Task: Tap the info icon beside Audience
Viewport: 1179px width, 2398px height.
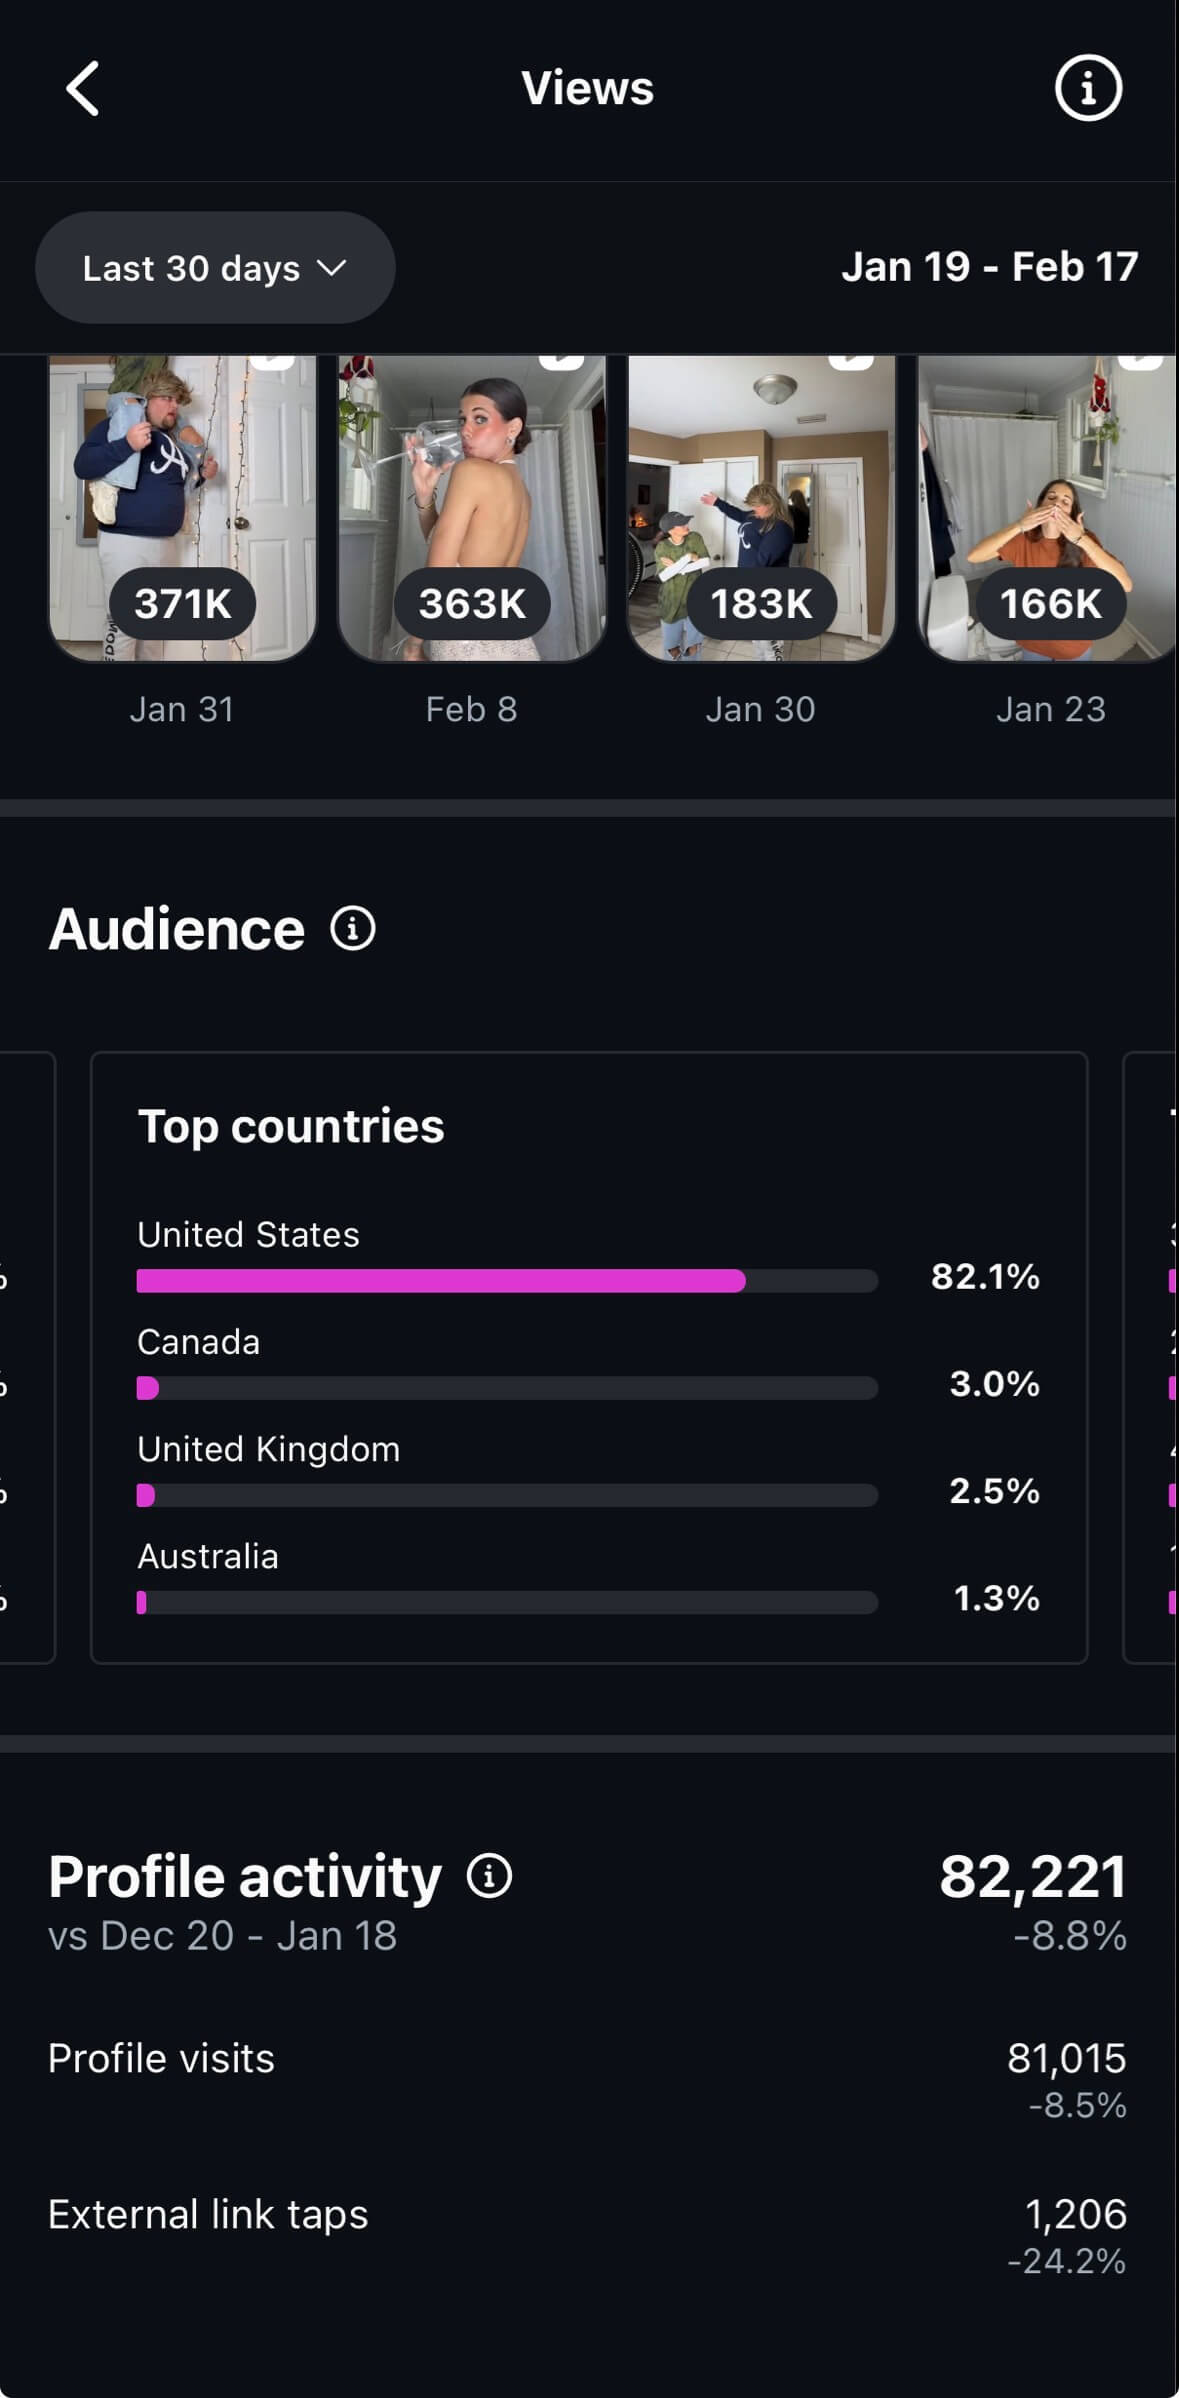Action: (353, 928)
